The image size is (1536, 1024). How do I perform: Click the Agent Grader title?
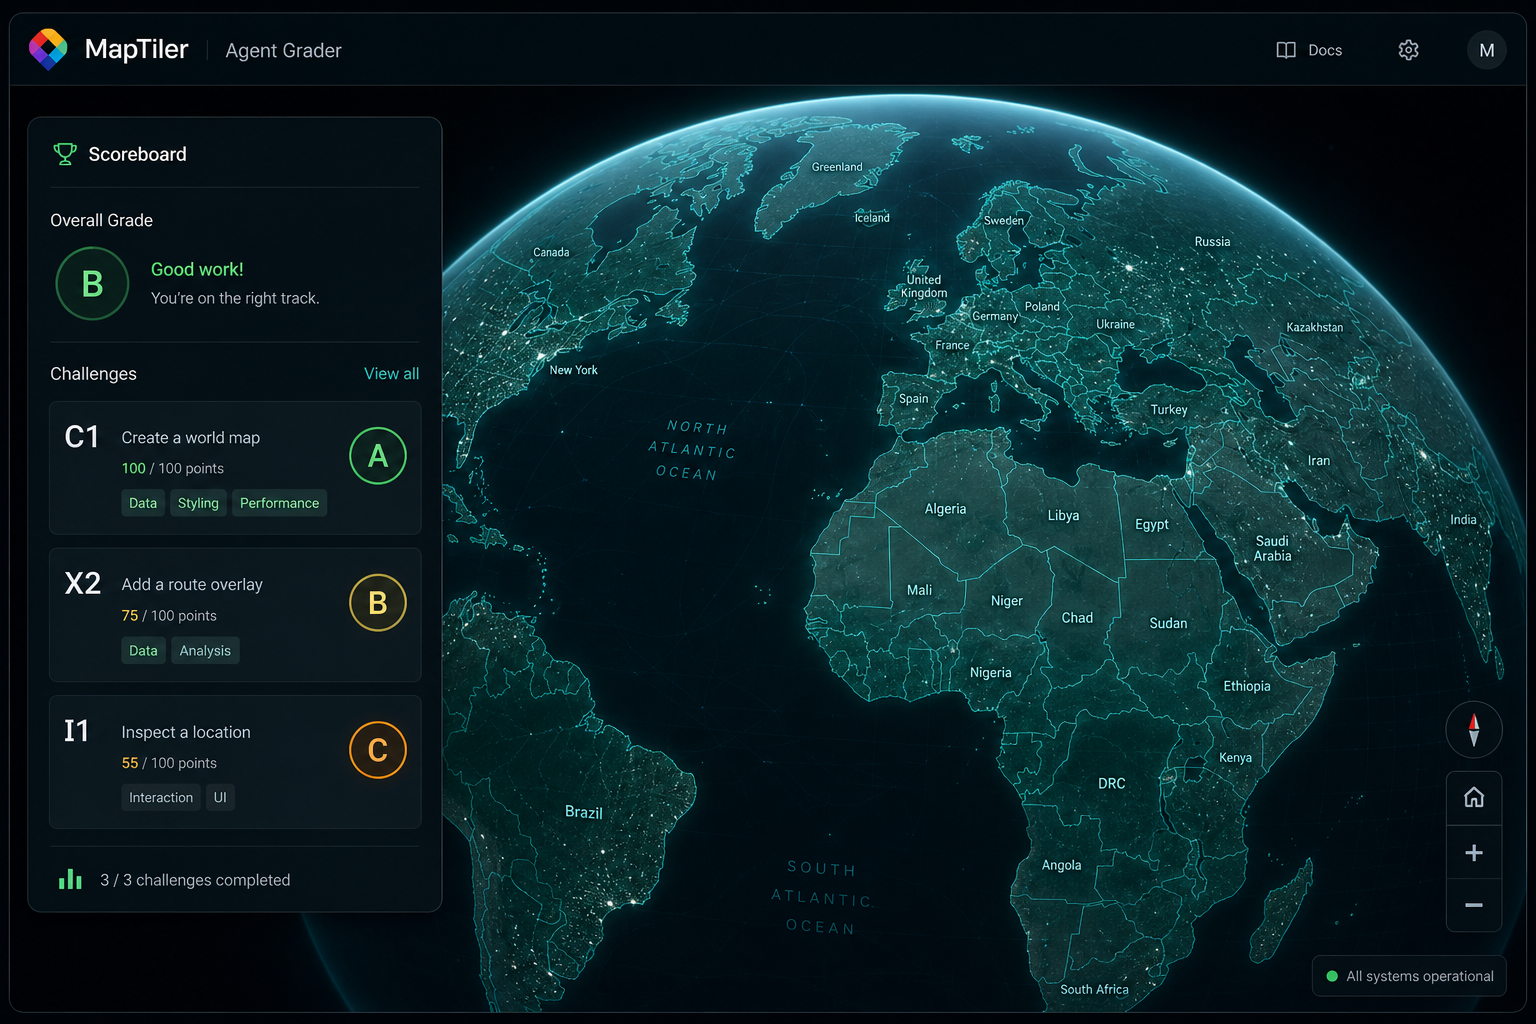tap(283, 50)
